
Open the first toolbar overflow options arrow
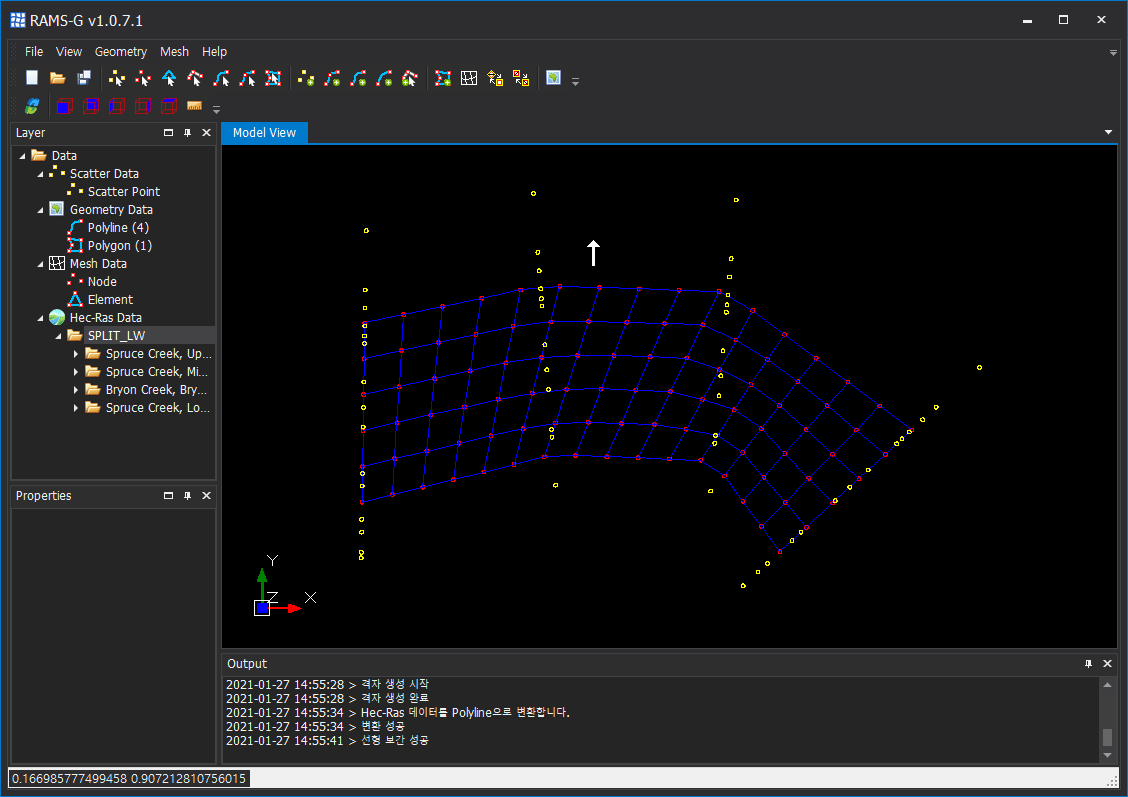click(576, 81)
